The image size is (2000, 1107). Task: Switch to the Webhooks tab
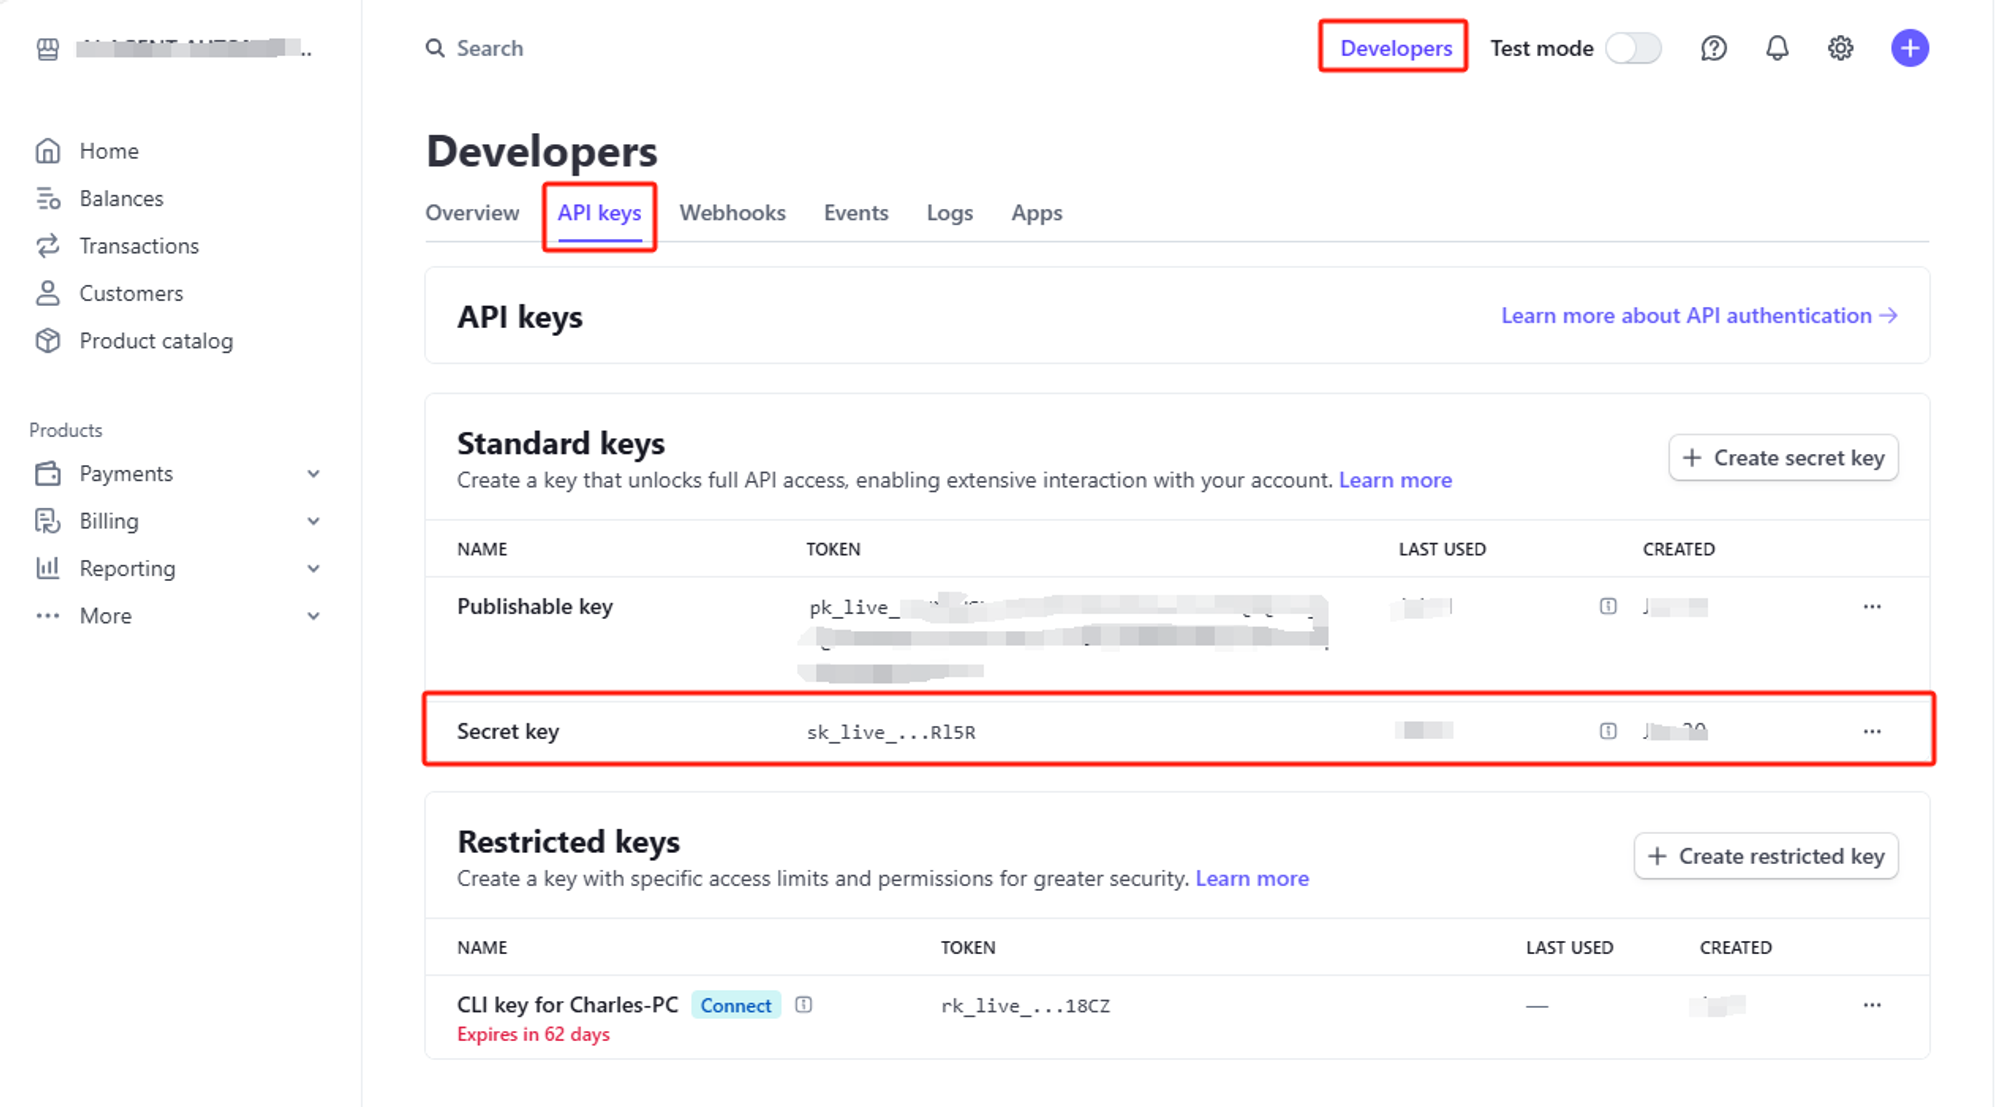coord(732,213)
